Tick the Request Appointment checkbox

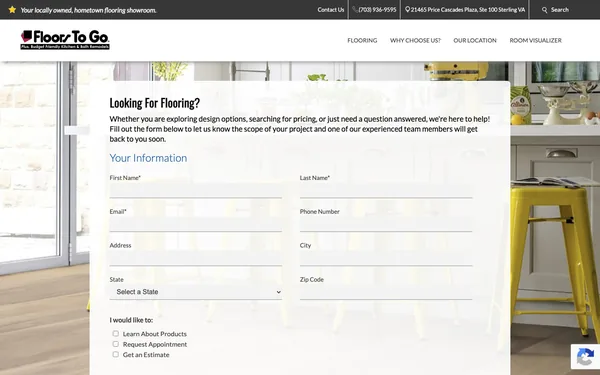[116, 344]
